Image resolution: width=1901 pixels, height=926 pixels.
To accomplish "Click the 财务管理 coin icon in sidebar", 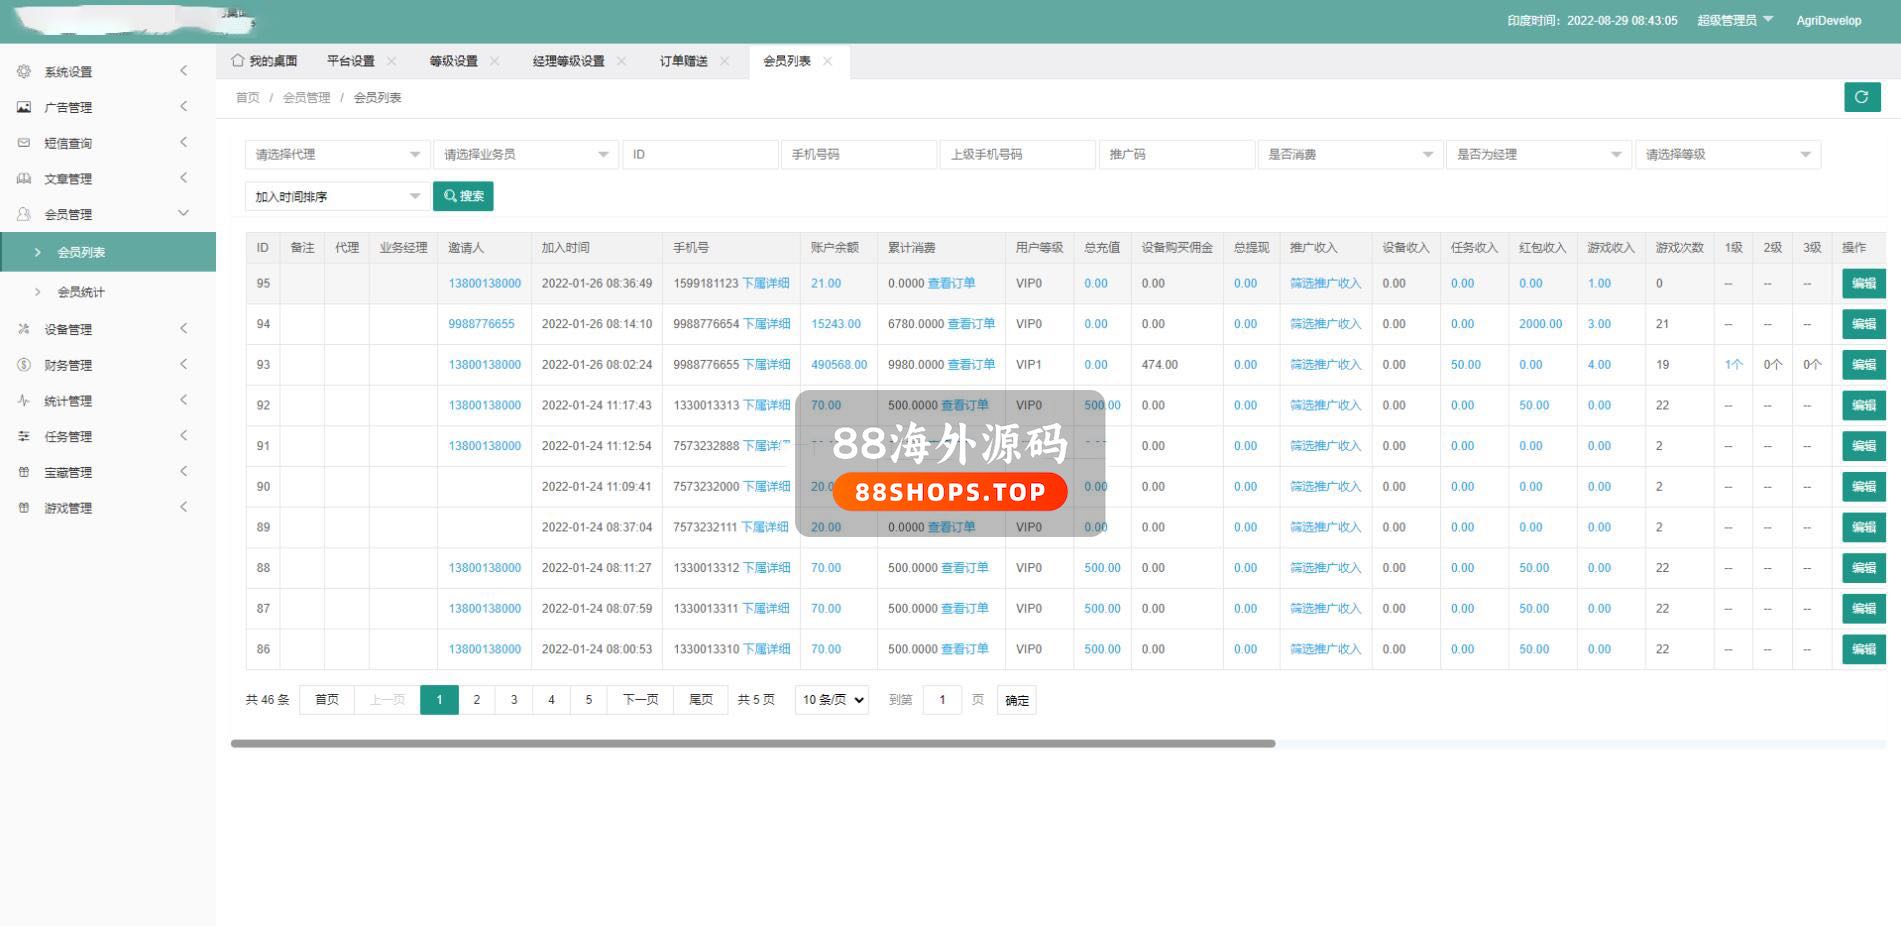I will [24, 365].
